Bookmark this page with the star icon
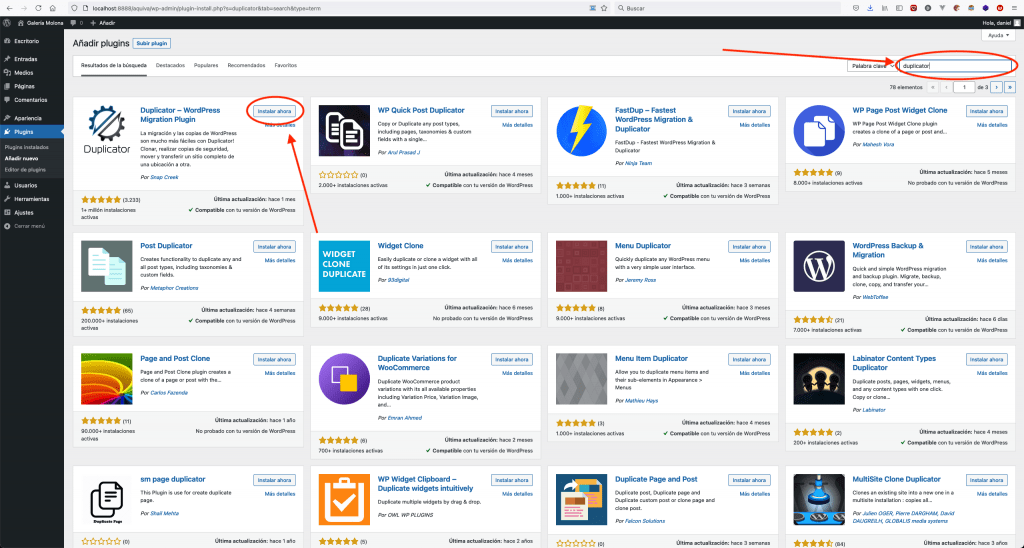The width and height of the screenshot is (1024, 548). tap(604, 8)
